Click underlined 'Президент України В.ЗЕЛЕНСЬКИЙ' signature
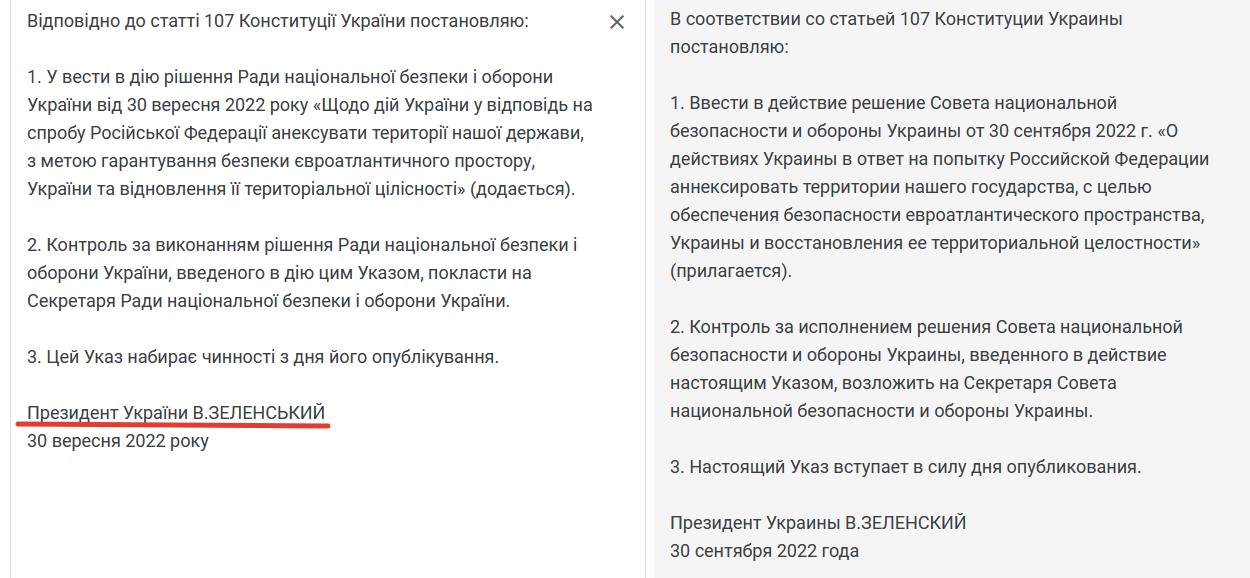This screenshot has width=1250, height=578. point(176,412)
